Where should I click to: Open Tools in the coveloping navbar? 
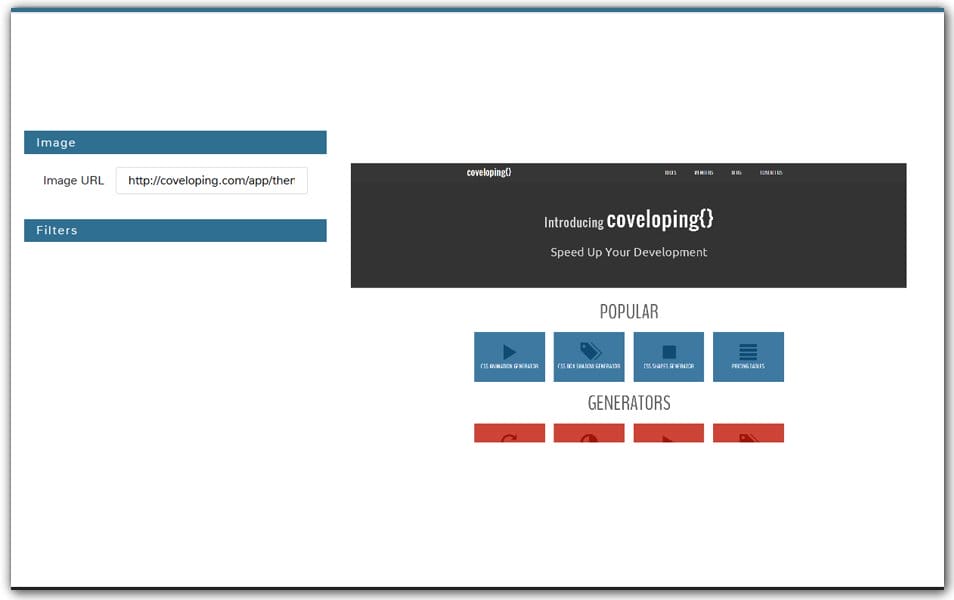tap(670, 172)
